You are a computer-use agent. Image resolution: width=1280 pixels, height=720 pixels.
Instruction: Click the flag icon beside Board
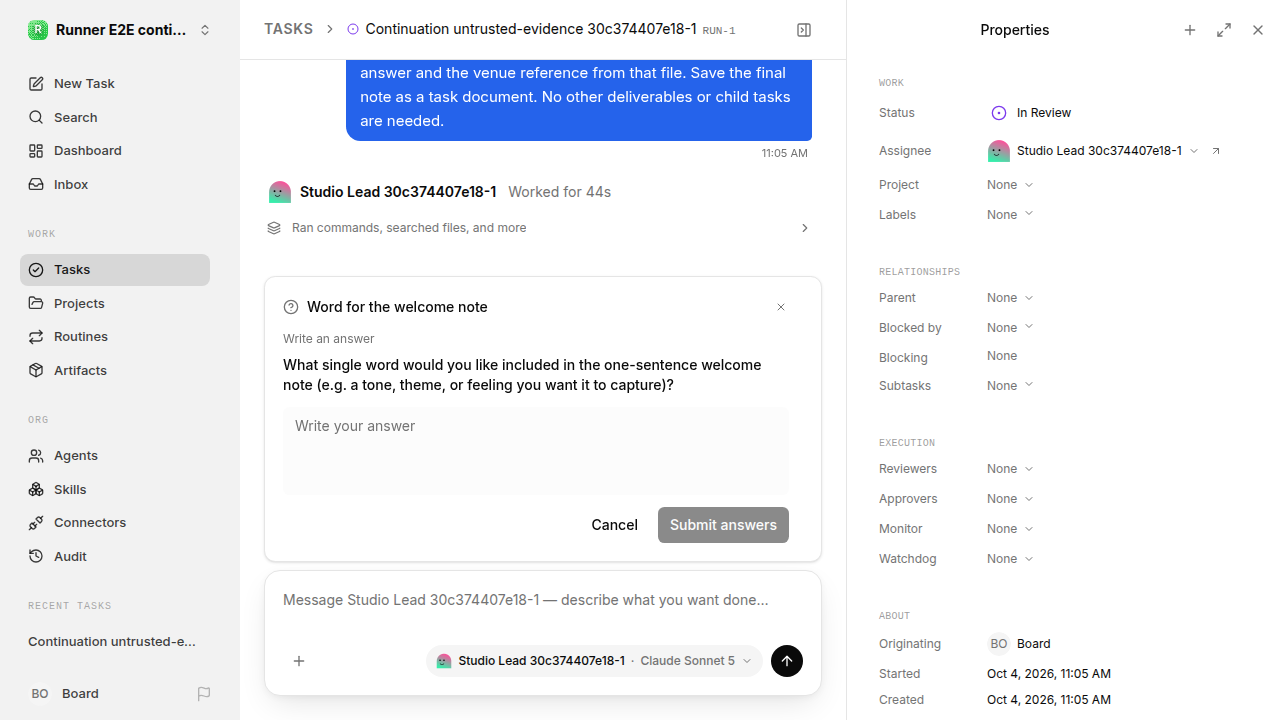click(x=204, y=694)
